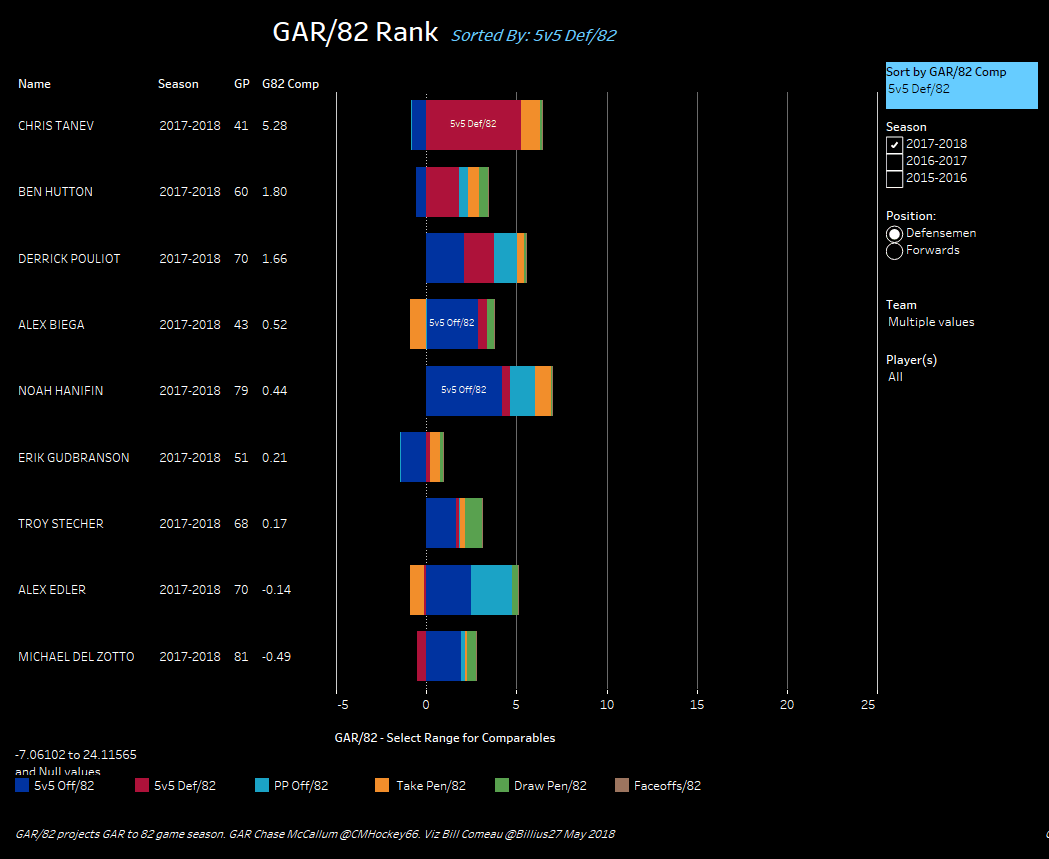Click the G82 Comp column header

click(290, 84)
